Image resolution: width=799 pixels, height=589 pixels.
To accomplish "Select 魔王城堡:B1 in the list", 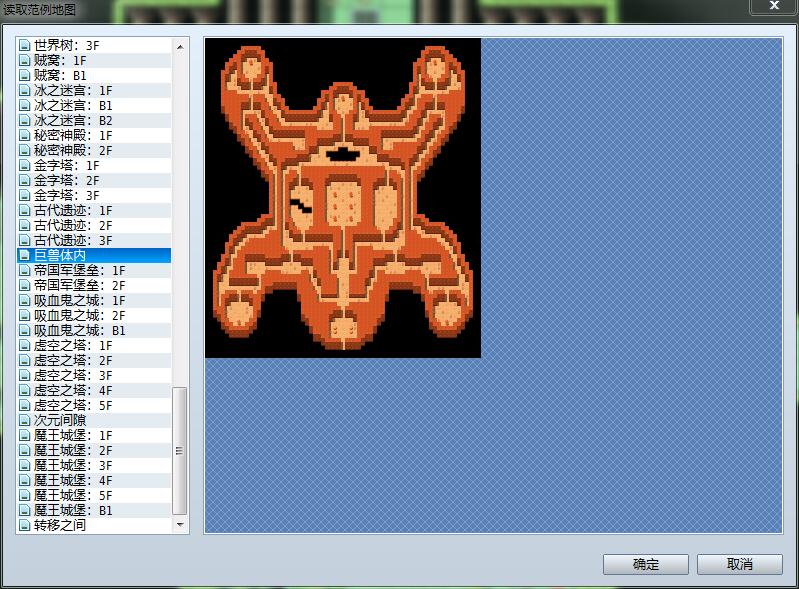I will click(94, 511).
